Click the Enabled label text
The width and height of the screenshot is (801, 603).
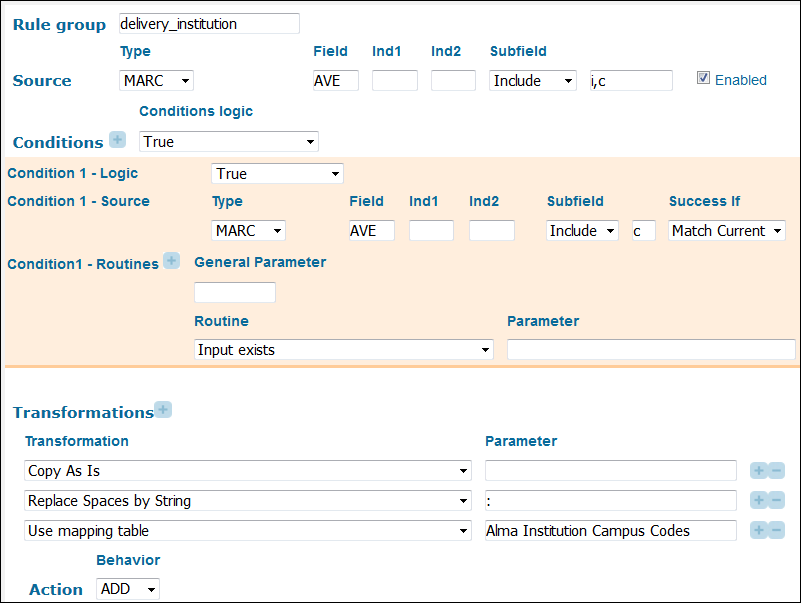(740, 80)
